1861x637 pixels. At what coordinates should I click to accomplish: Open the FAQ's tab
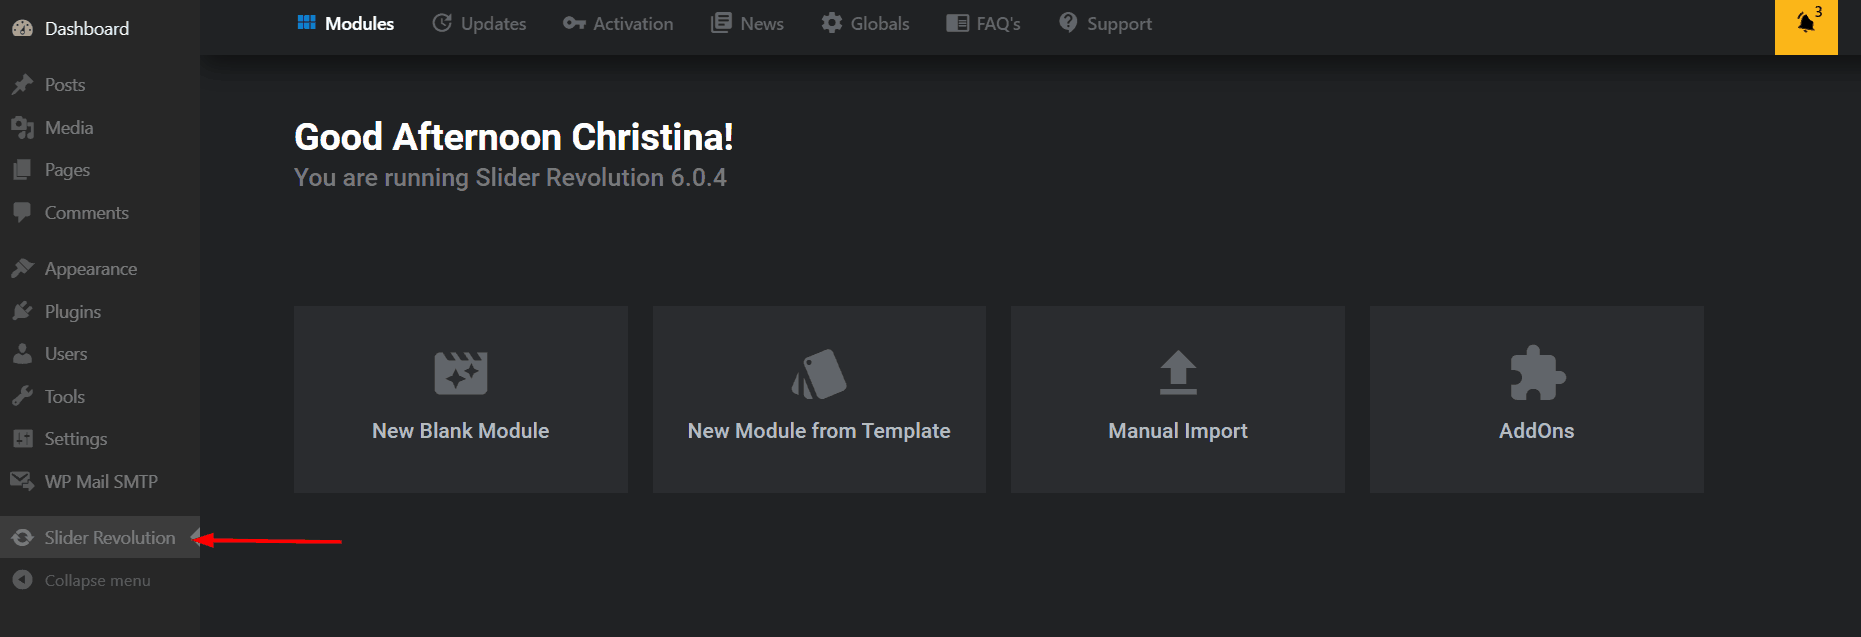984,23
